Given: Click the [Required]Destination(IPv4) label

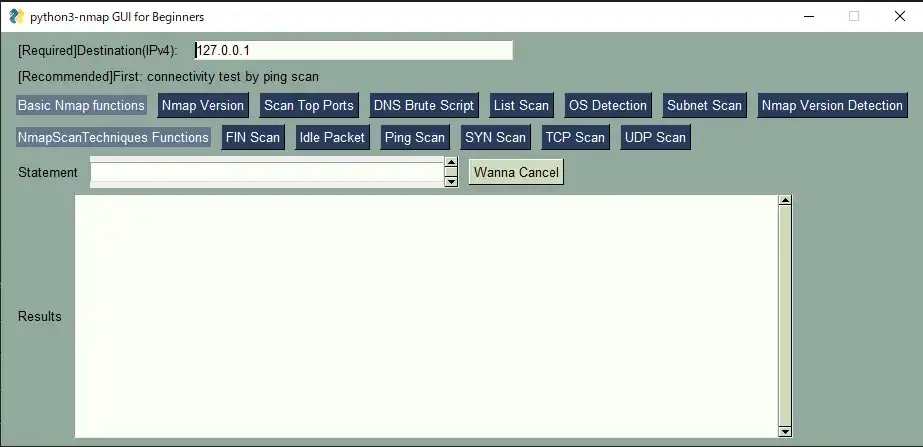Looking at the screenshot, I should pyautogui.click(x=98, y=51).
